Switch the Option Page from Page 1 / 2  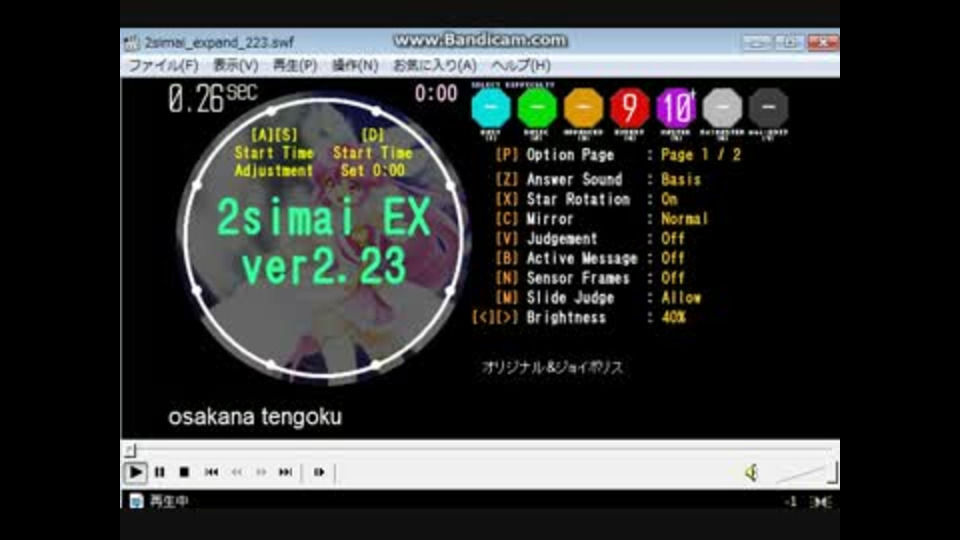tap(618, 154)
